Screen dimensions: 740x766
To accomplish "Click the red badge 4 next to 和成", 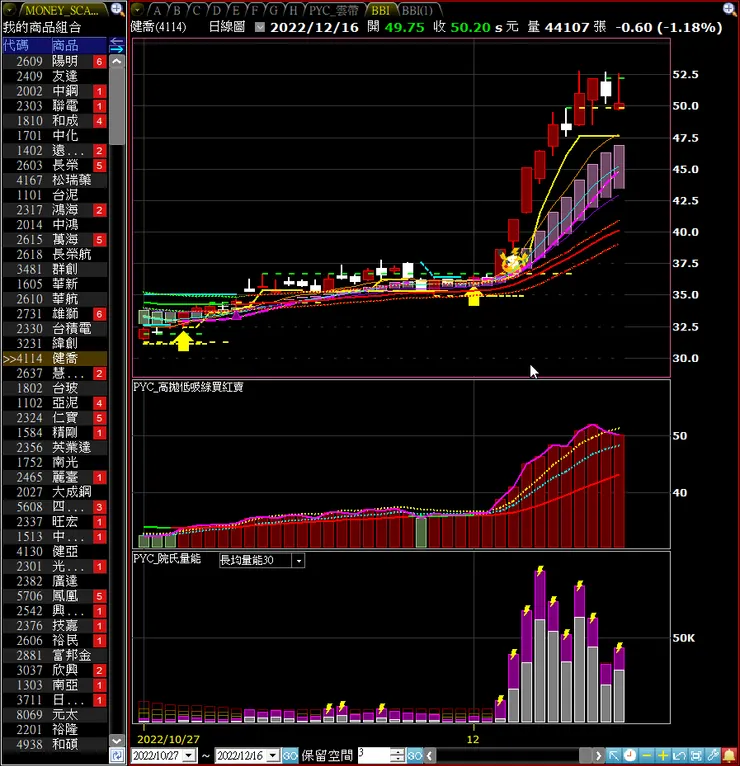I will tap(99, 121).
